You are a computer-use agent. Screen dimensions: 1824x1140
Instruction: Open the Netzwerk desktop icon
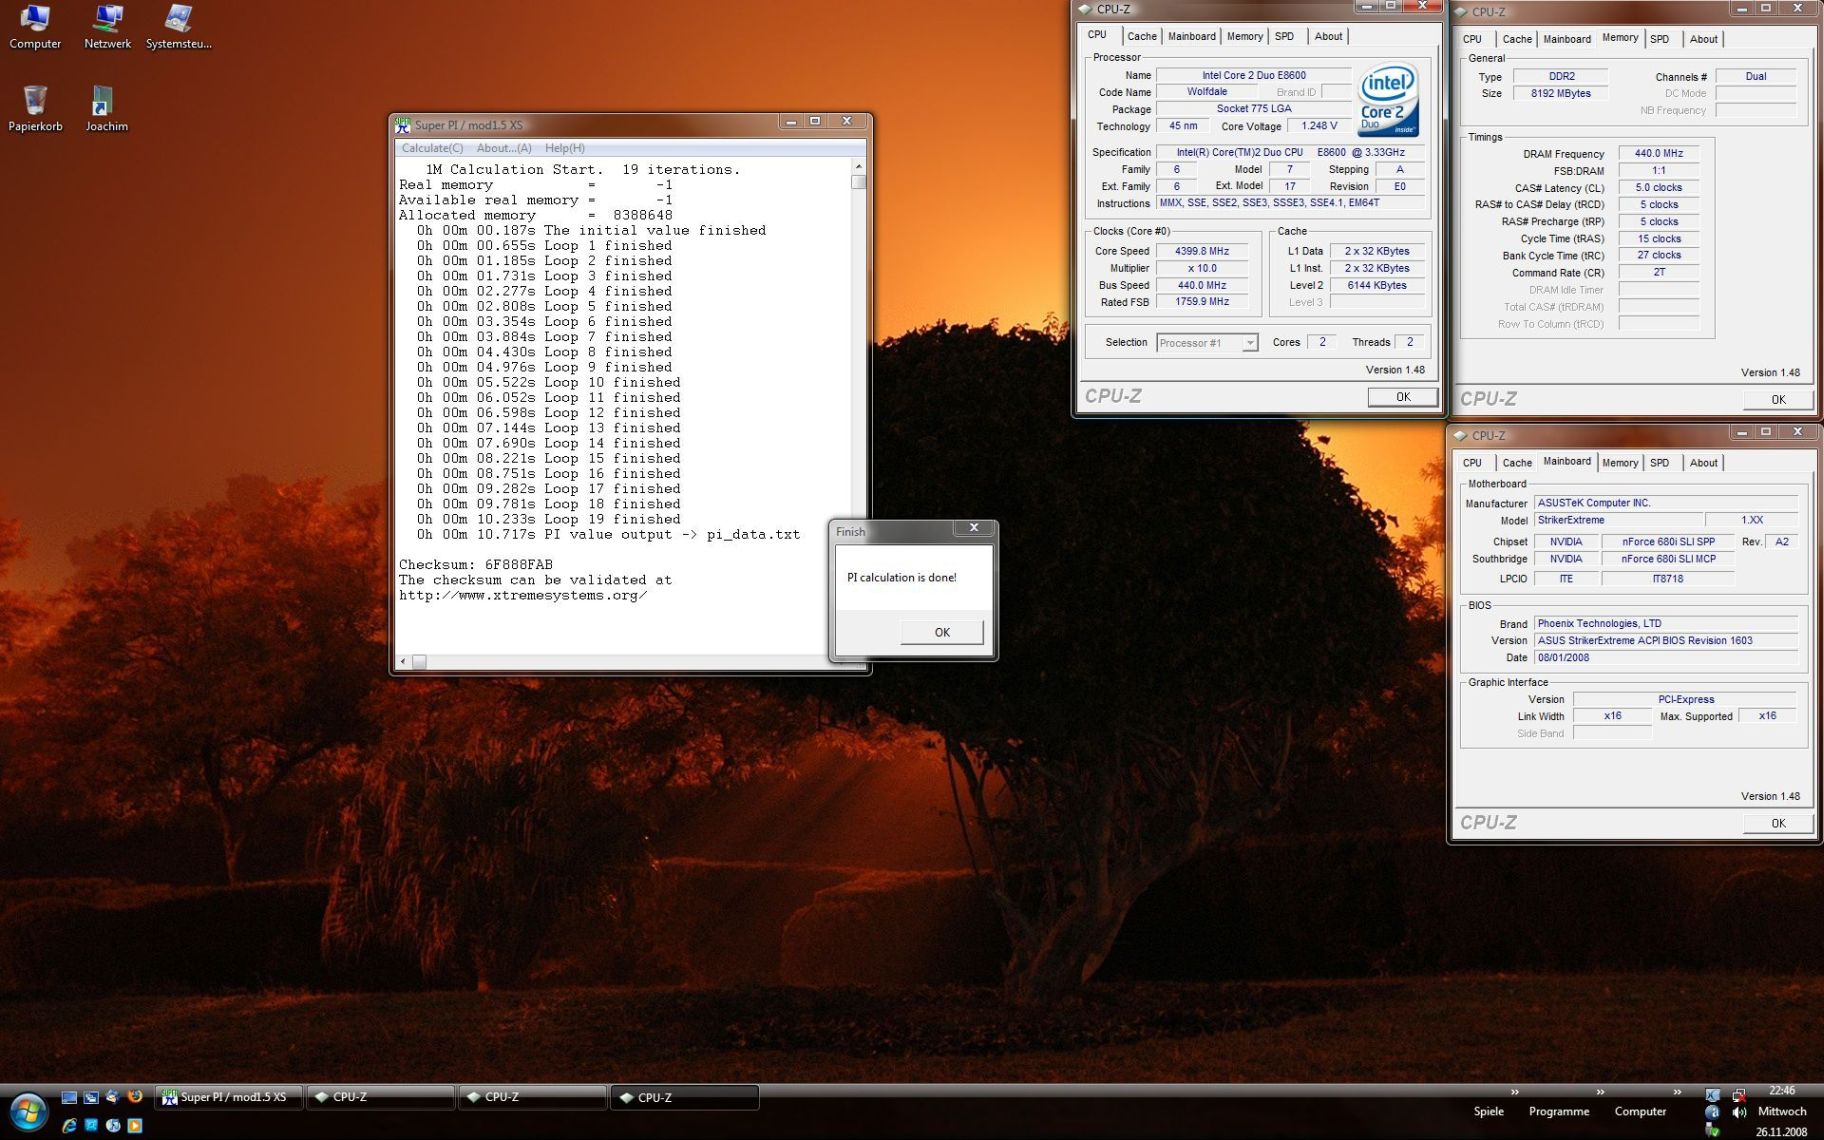point(108,27)
